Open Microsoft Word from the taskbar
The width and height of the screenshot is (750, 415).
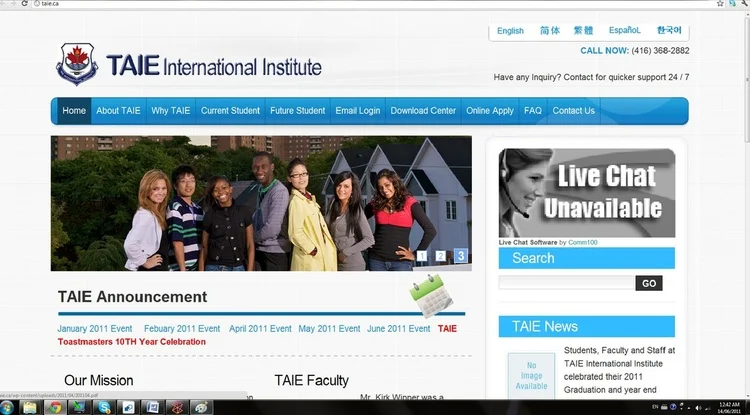(153, 408)
